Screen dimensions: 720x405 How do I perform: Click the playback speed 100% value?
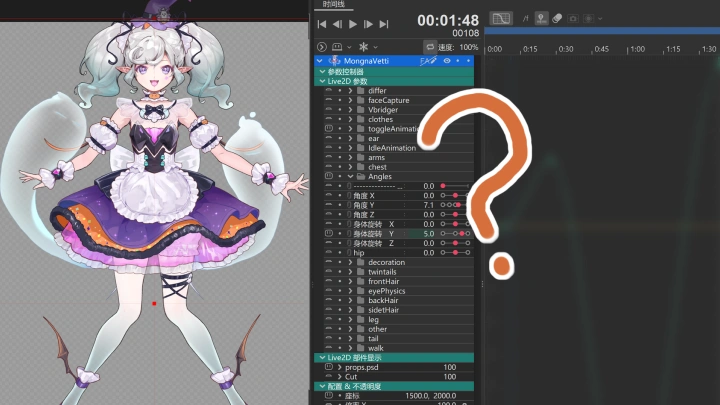[468, 47]
